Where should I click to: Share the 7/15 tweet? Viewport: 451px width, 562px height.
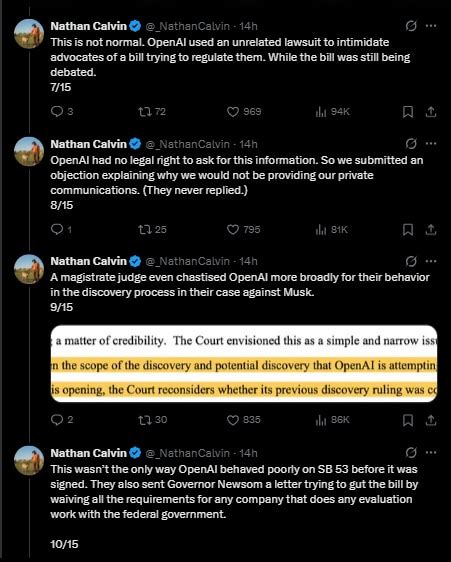click(431, 112)
